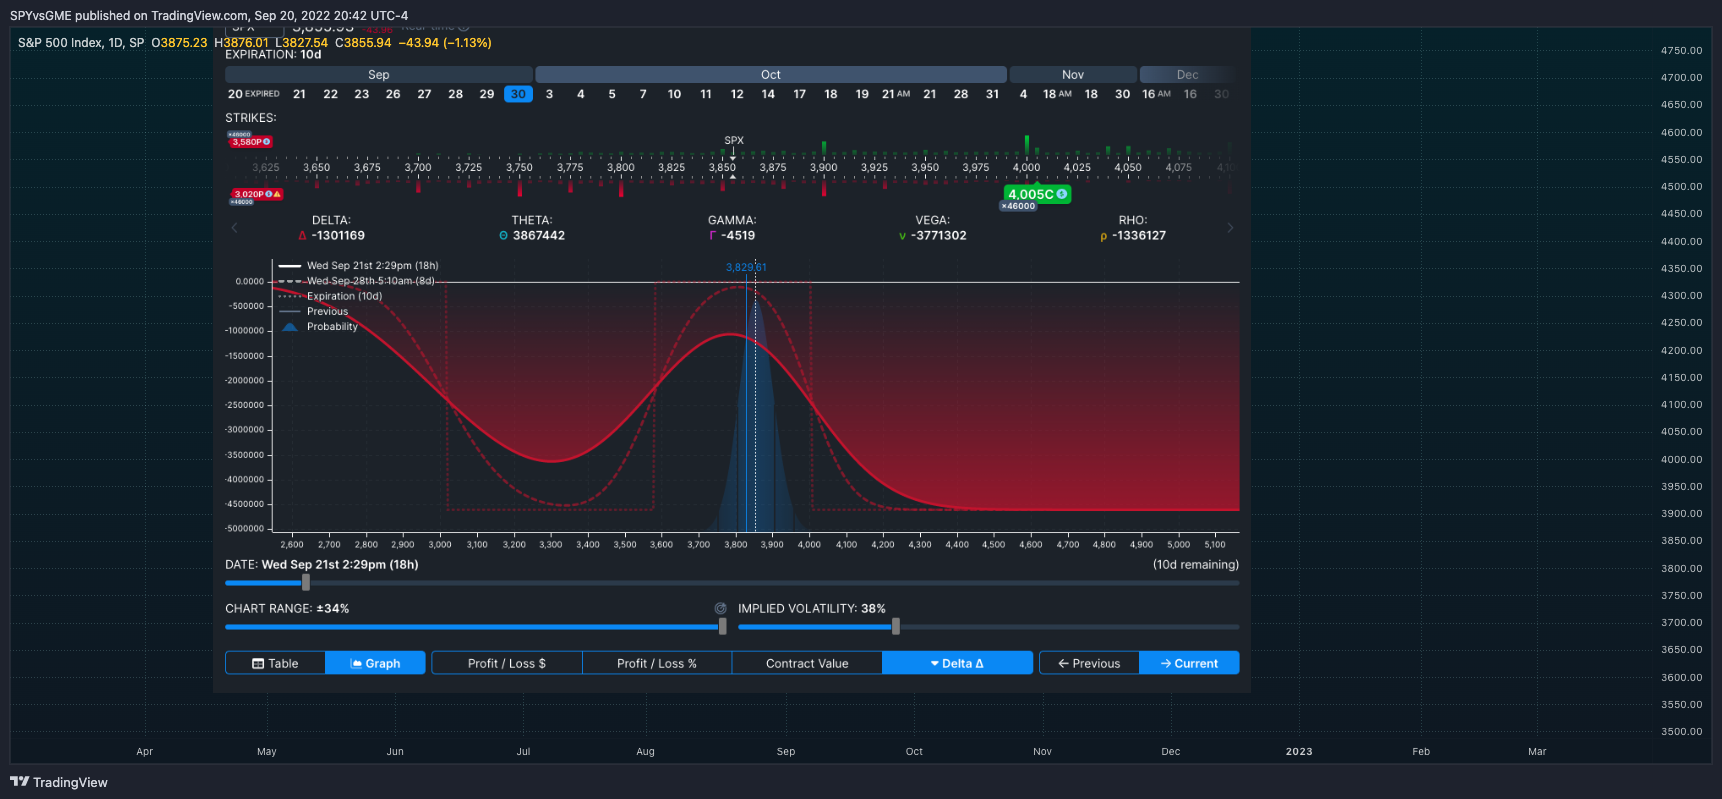Select the Oct 31 expiration date

pos(992,94)
